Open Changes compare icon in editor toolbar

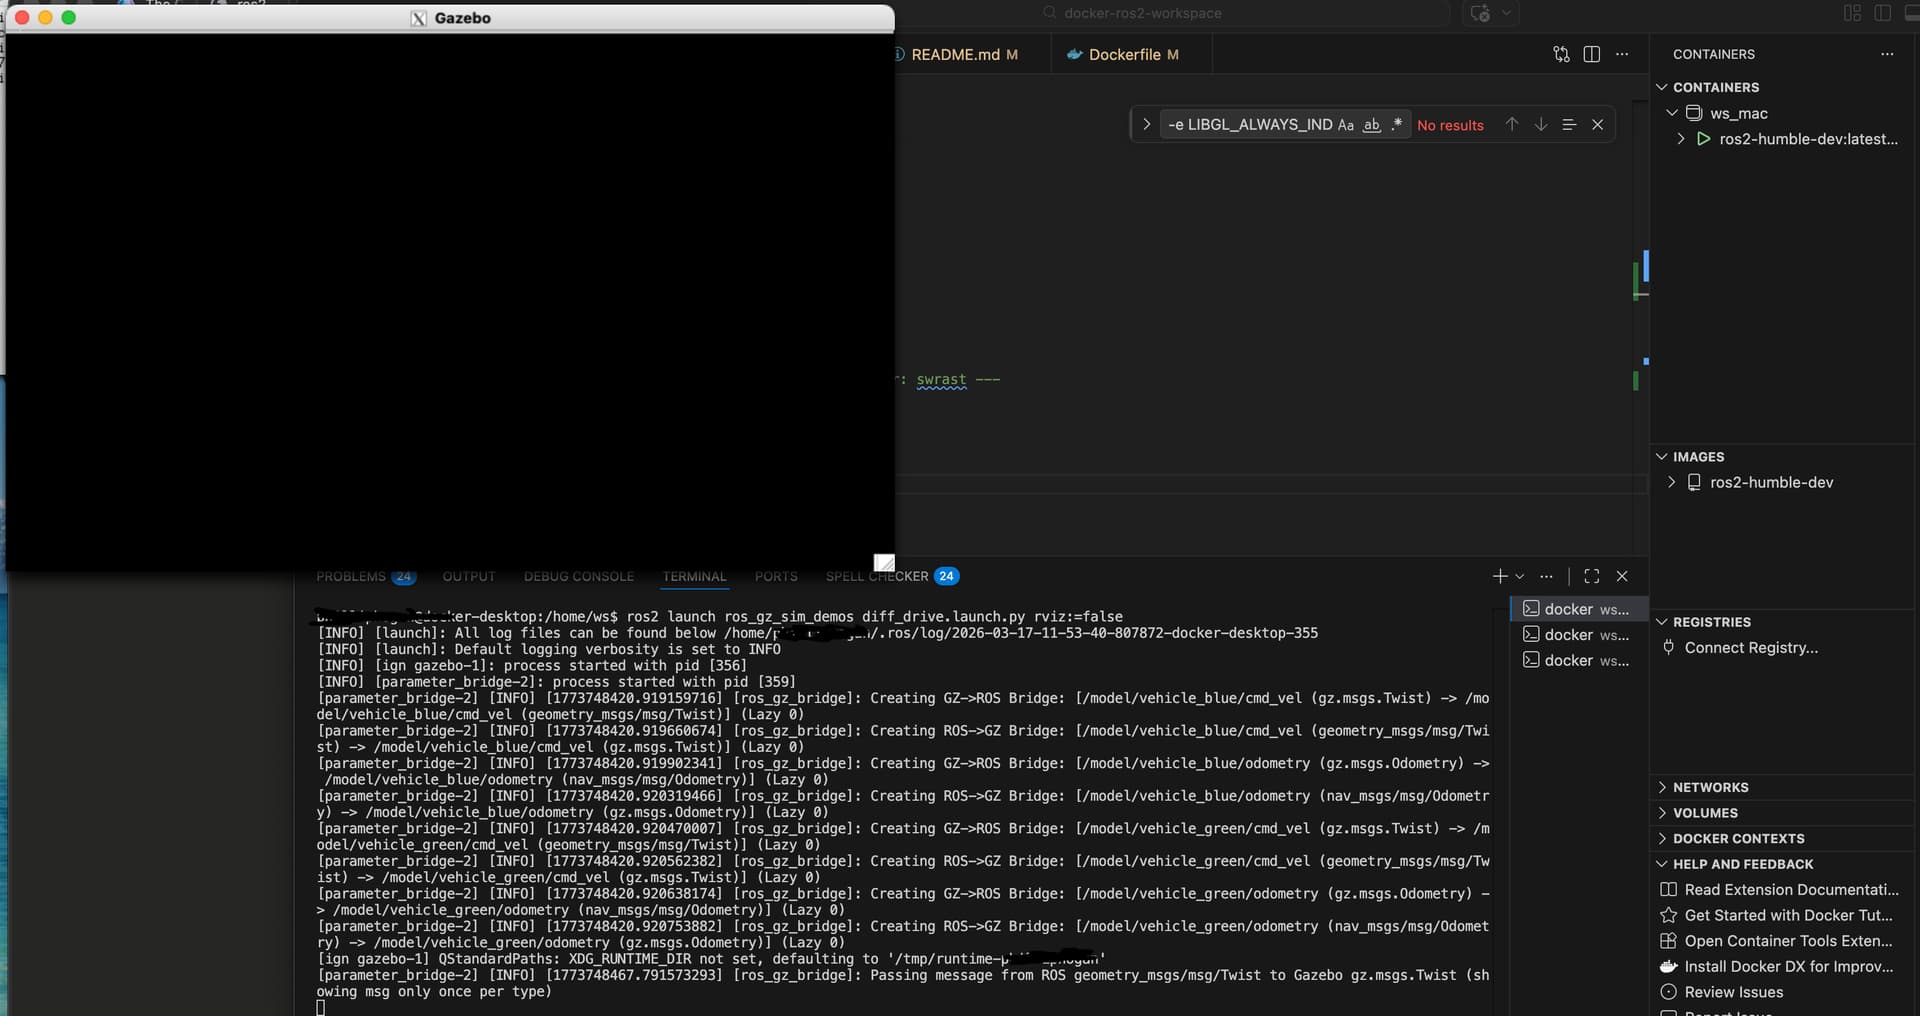(1561, 54)
